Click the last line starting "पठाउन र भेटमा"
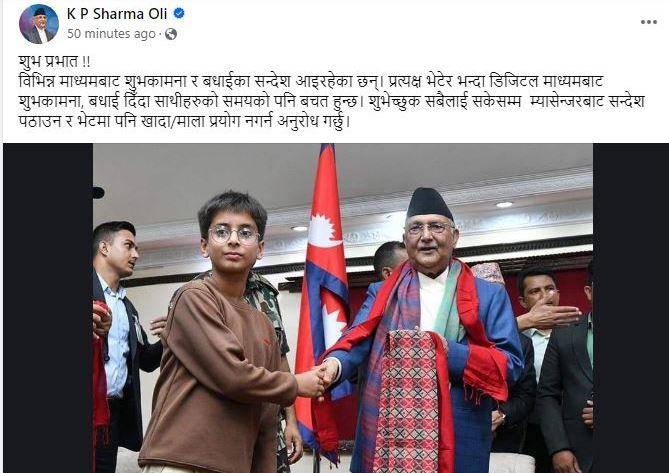 (184, 122)
